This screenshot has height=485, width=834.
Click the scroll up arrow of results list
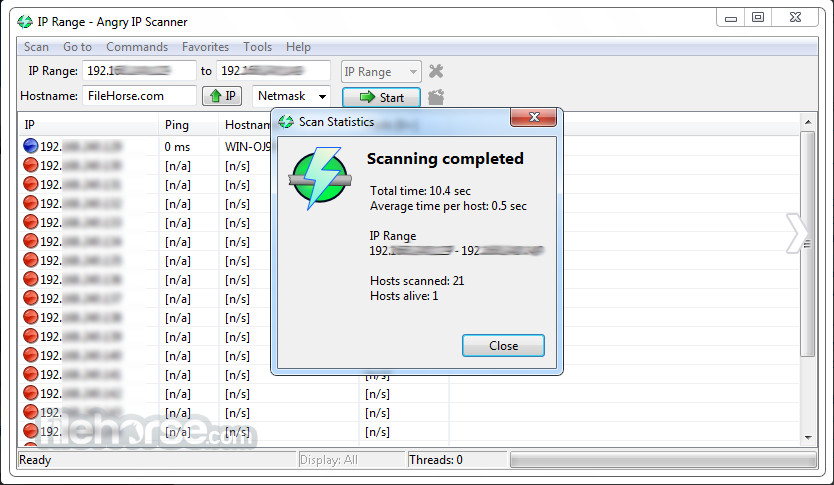pos(808,122)
